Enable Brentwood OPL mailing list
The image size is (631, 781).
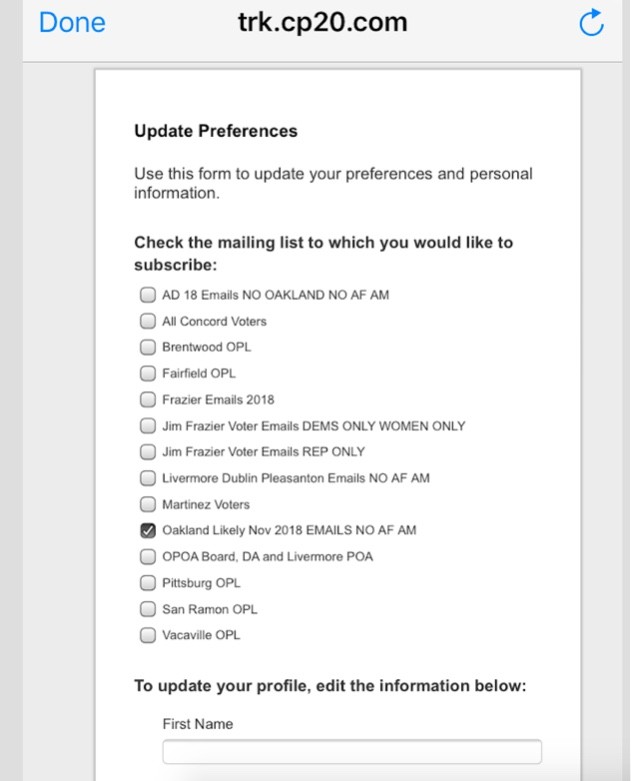pyautogui.click(x=147, y=347)
